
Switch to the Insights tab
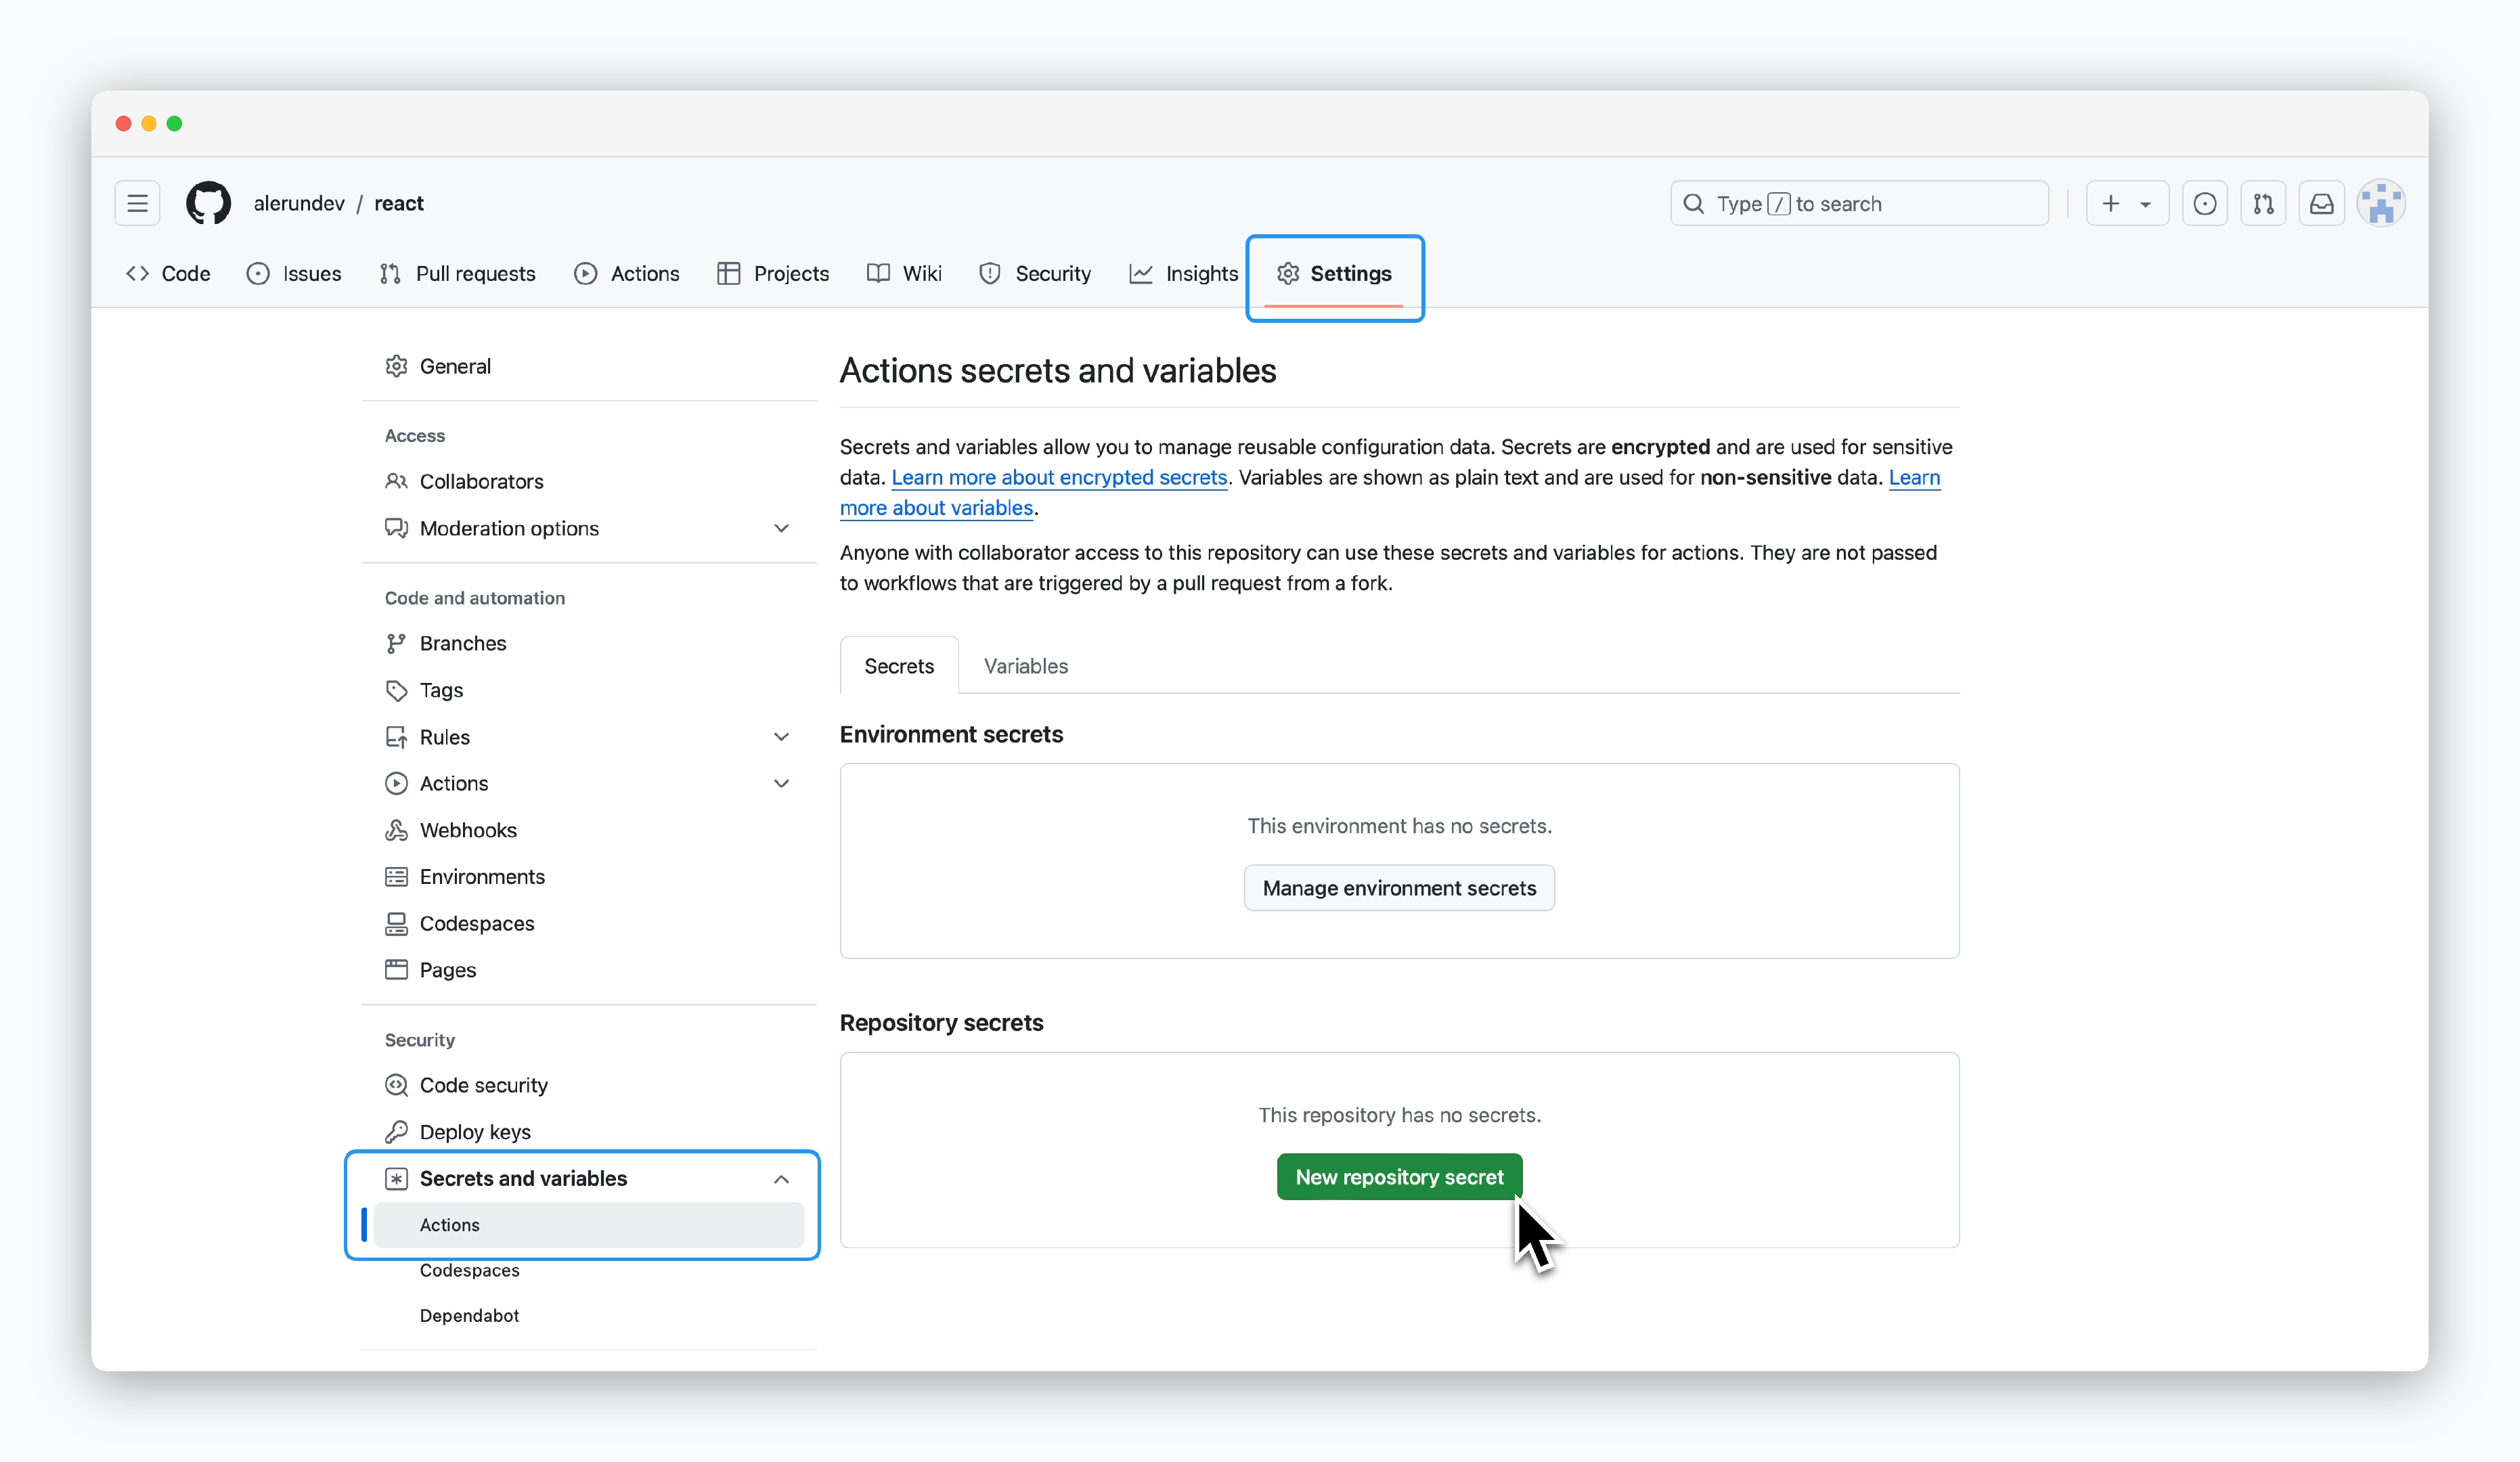click(x=1184, y=273)
